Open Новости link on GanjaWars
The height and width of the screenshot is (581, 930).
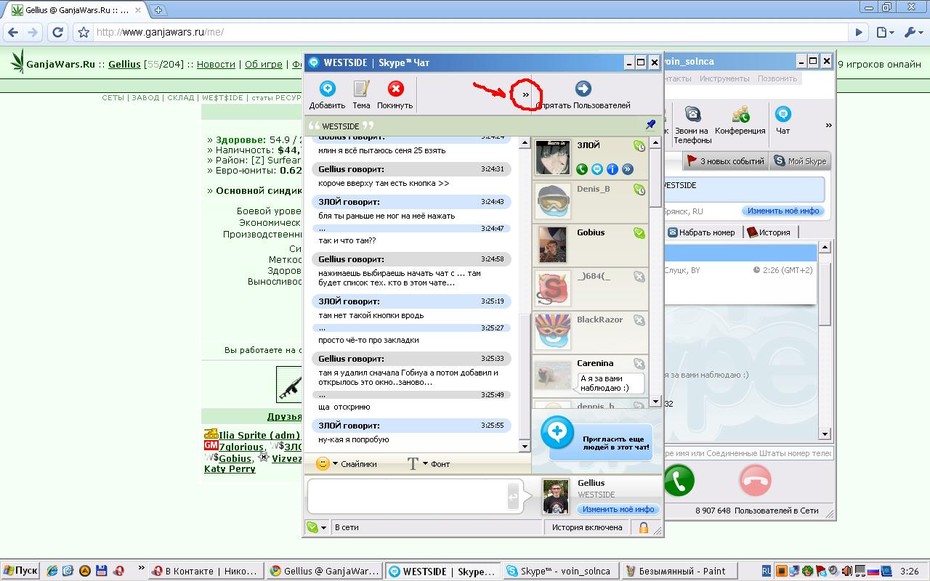pos(216,64)
